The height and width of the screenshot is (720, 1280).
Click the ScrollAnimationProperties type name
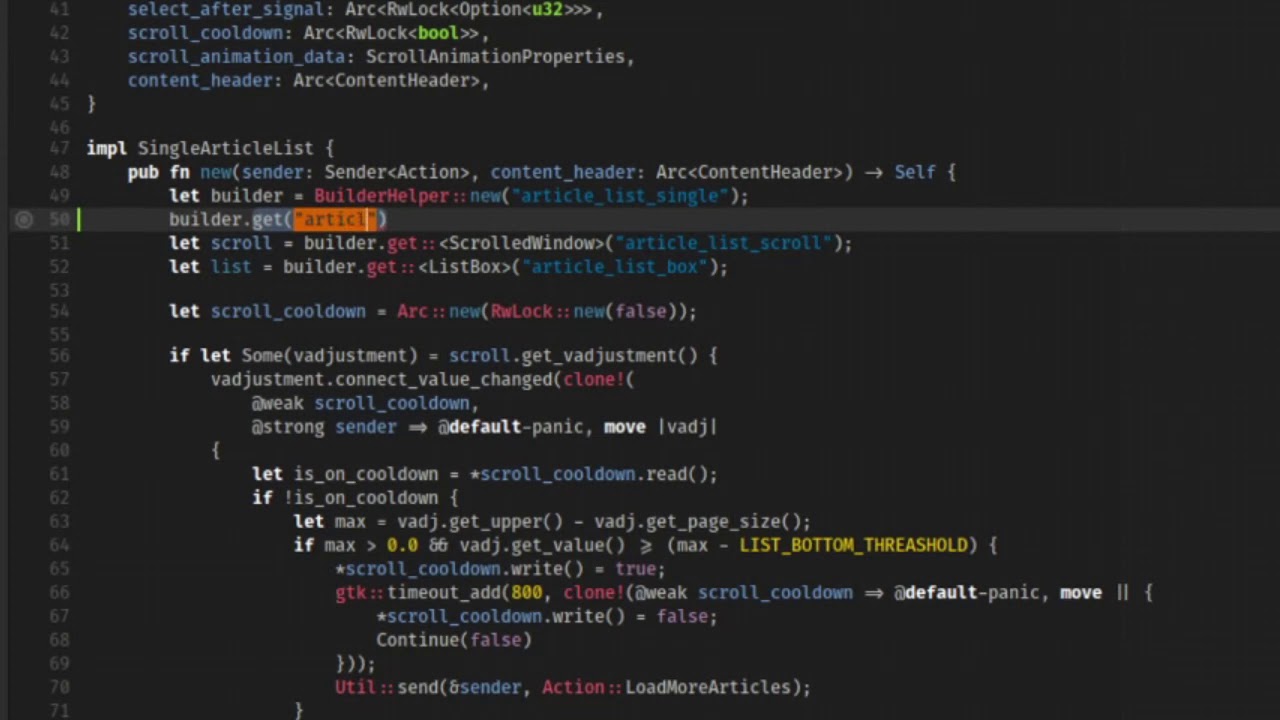point(495,57)
